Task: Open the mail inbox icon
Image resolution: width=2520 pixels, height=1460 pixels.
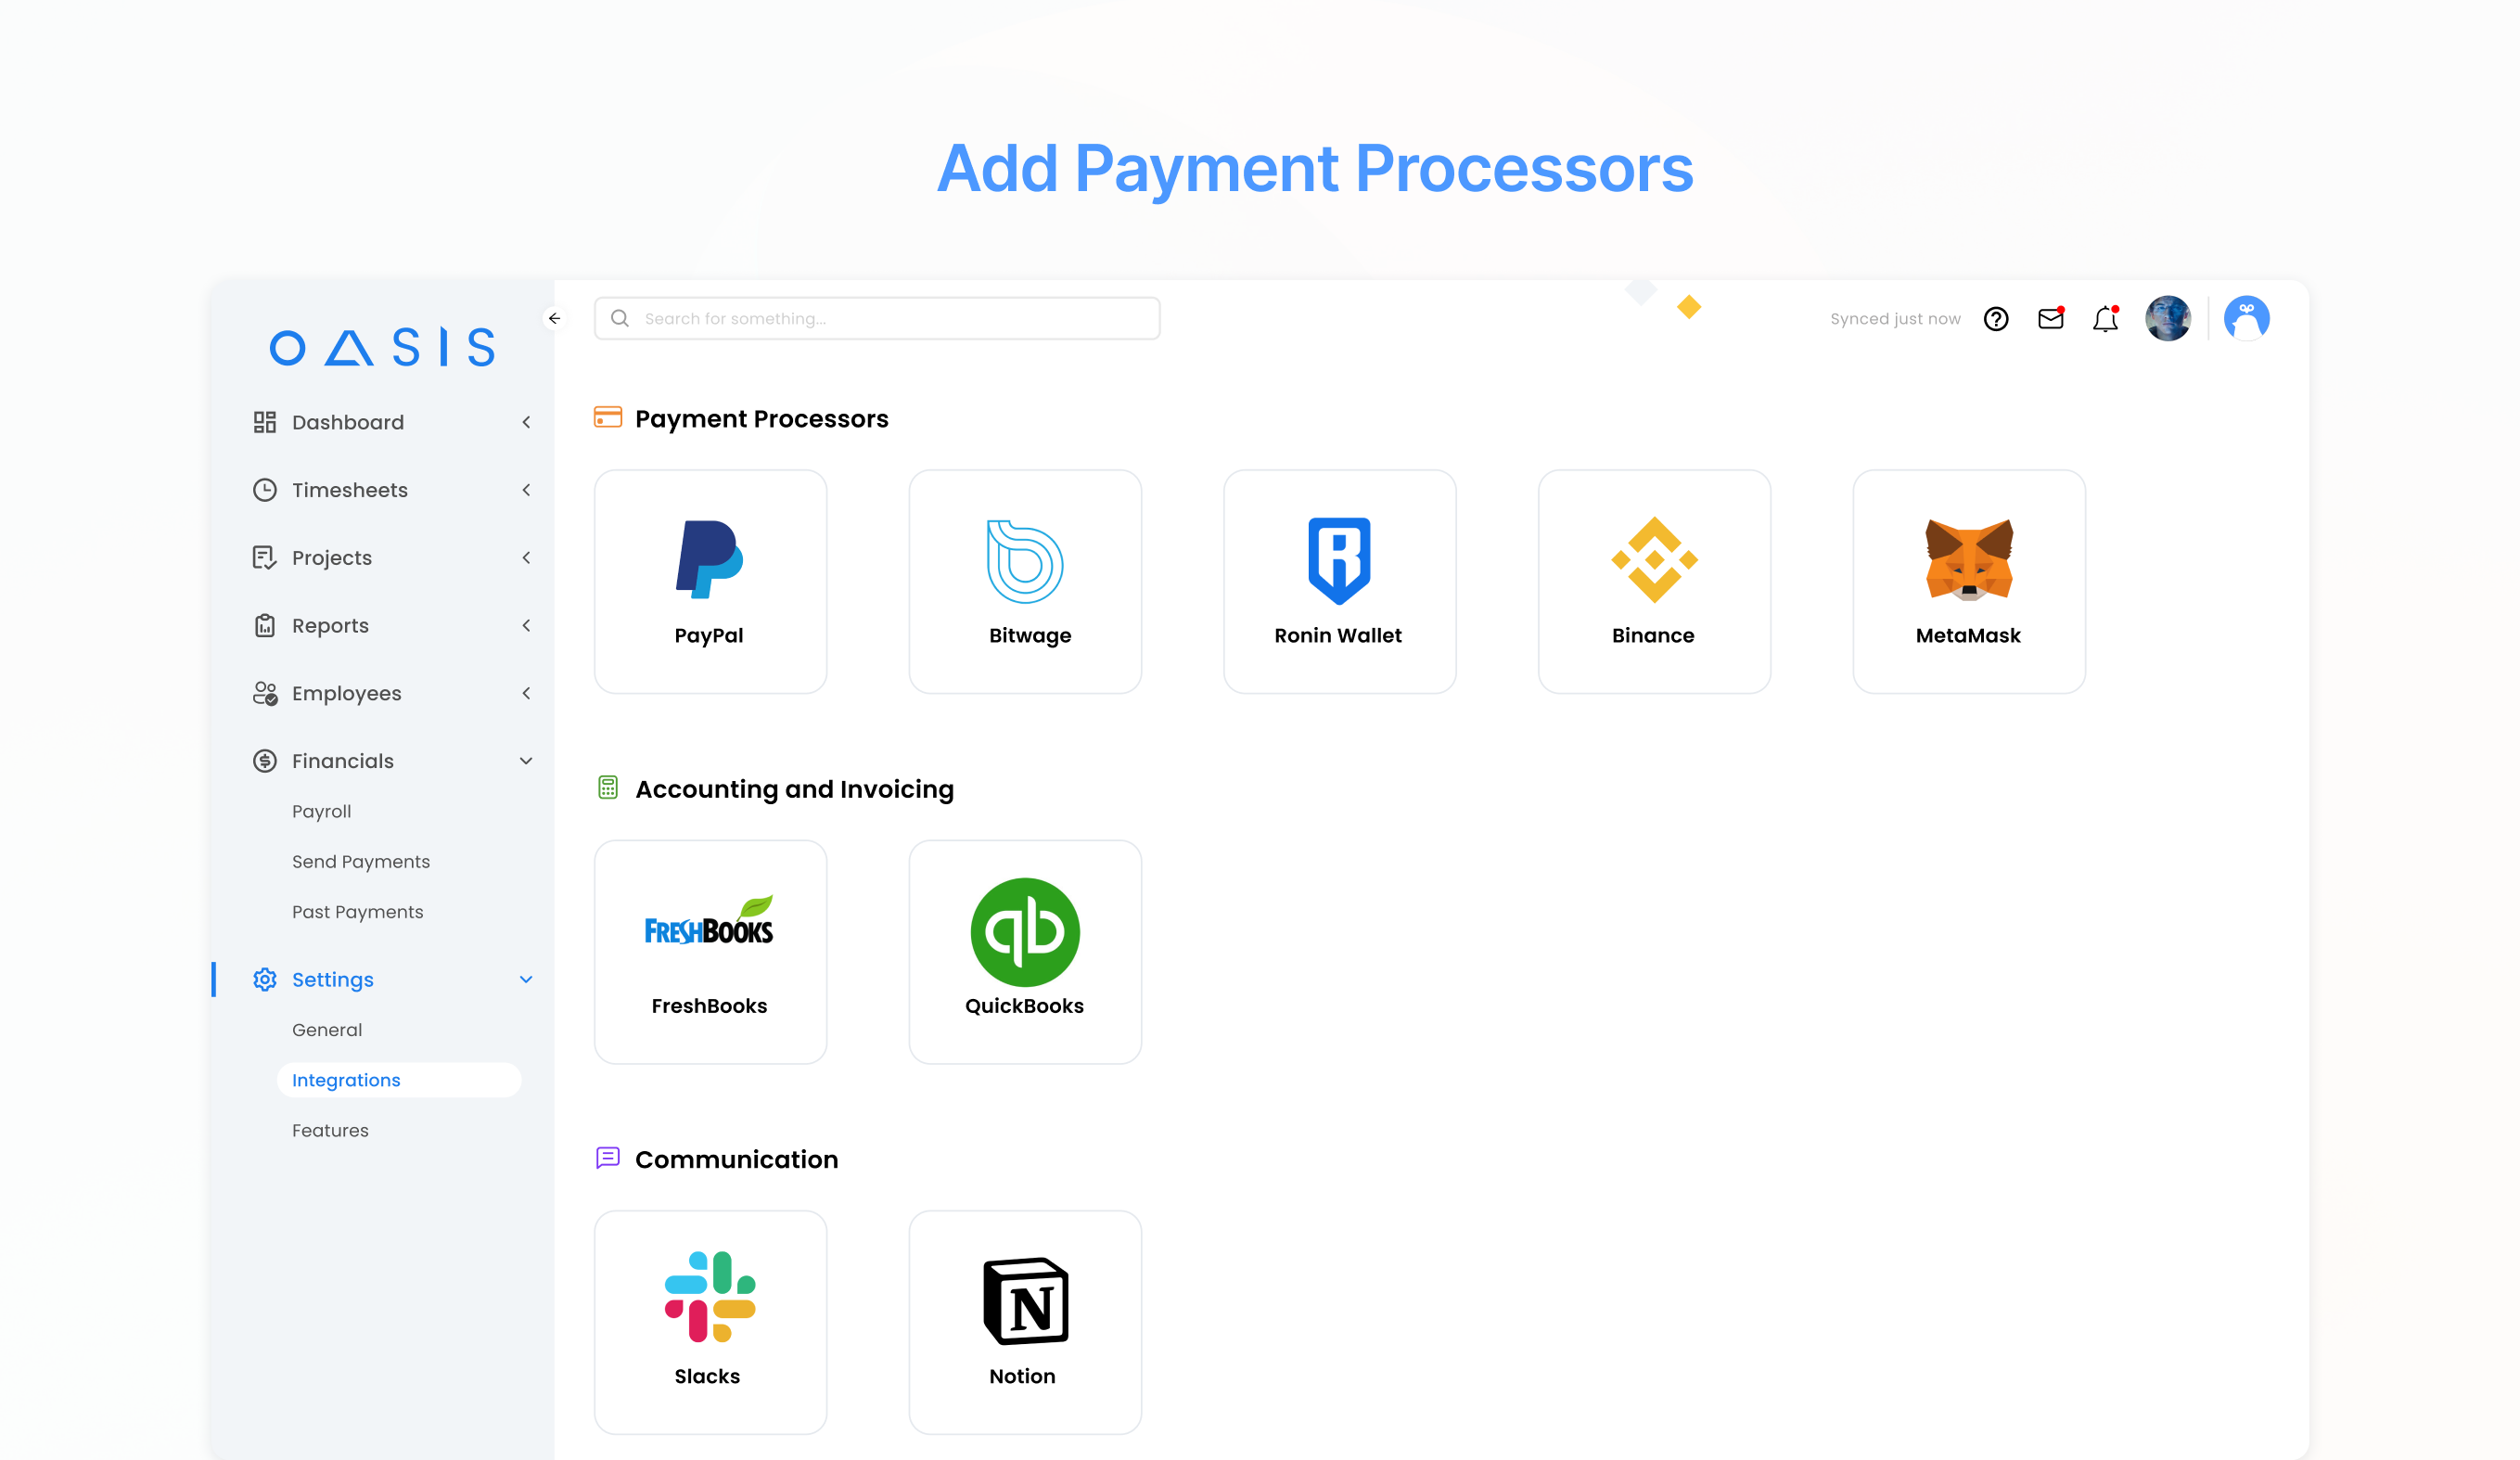Action: click(x=2050, y=318)
